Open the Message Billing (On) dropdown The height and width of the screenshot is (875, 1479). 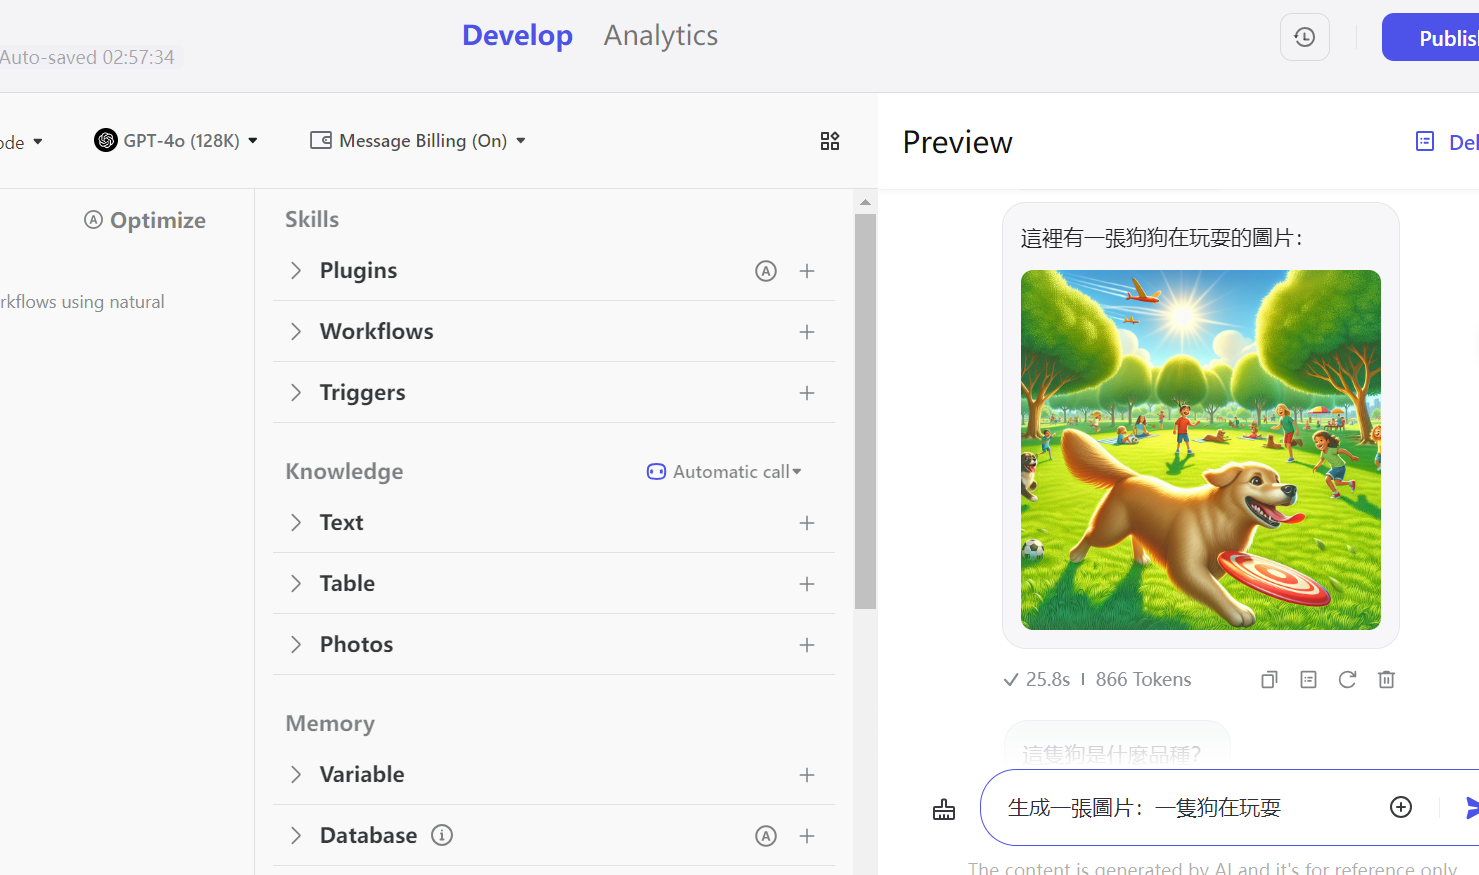coord(418,141)
